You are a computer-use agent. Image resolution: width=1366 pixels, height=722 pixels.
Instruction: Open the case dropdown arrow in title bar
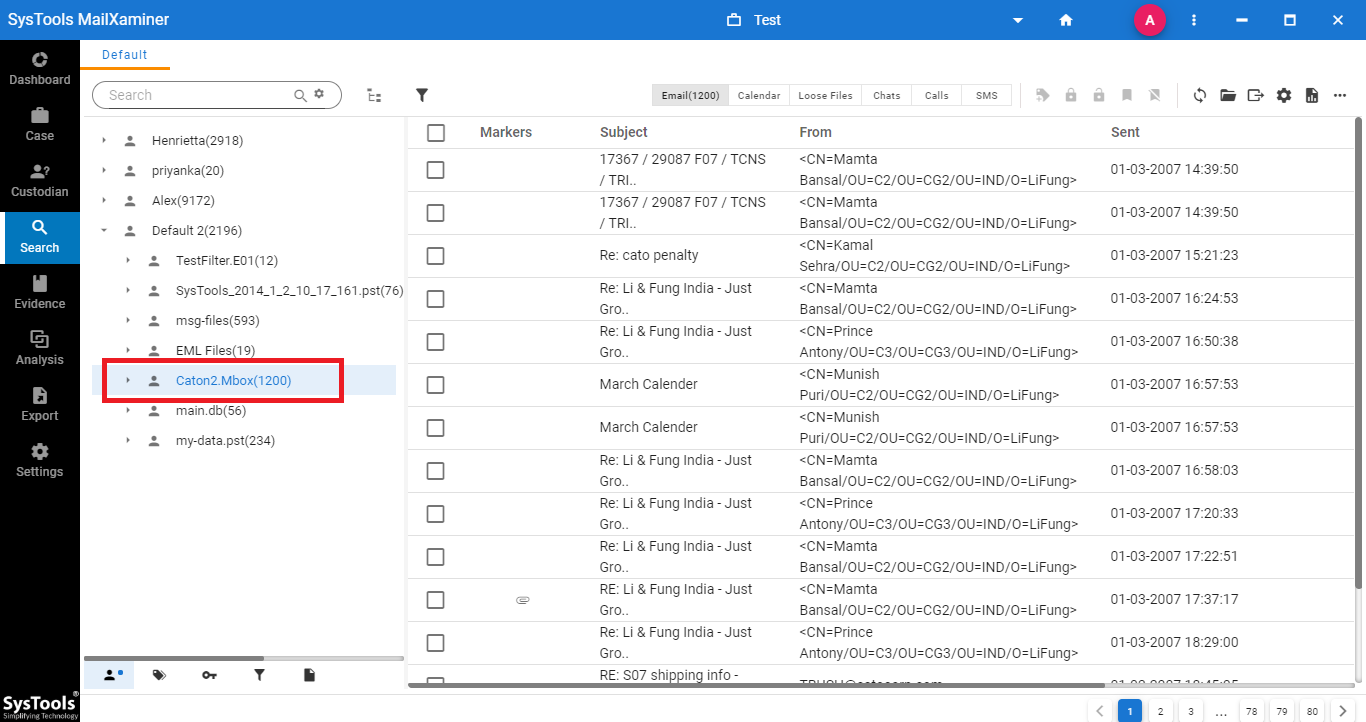click(1018, 20)
